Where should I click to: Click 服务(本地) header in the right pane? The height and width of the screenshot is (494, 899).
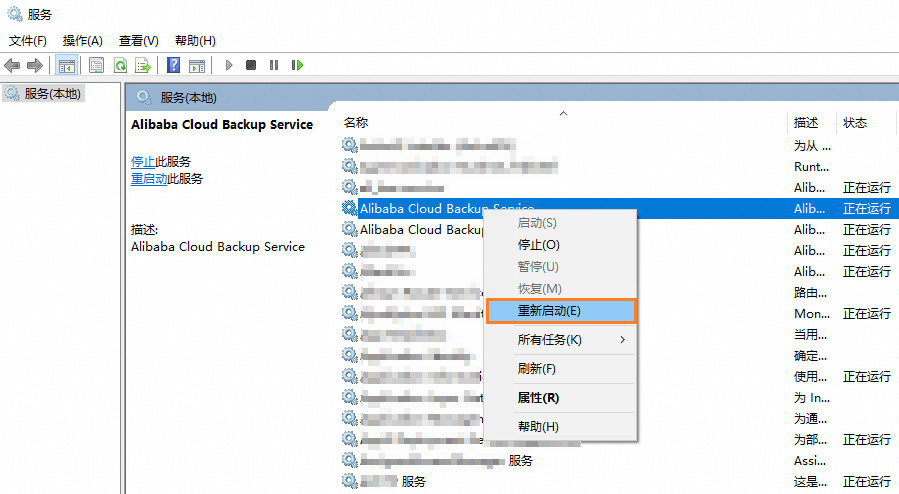(188, 98)
